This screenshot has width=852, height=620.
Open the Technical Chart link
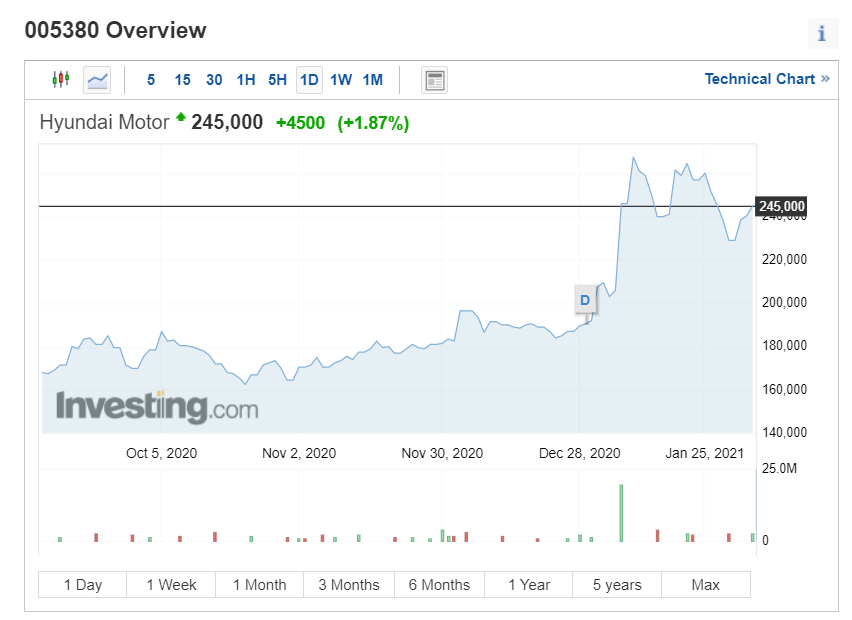[x=767, y=79]
